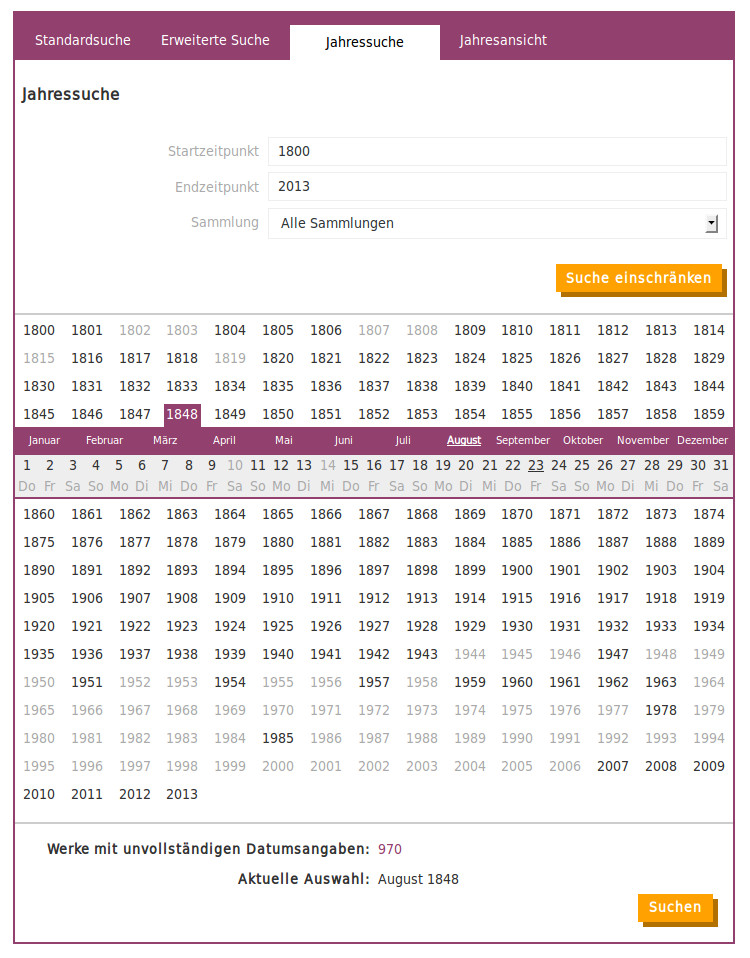Screen dimensions: 750x958
Task: Select year 1860
Action: (39, 514)
